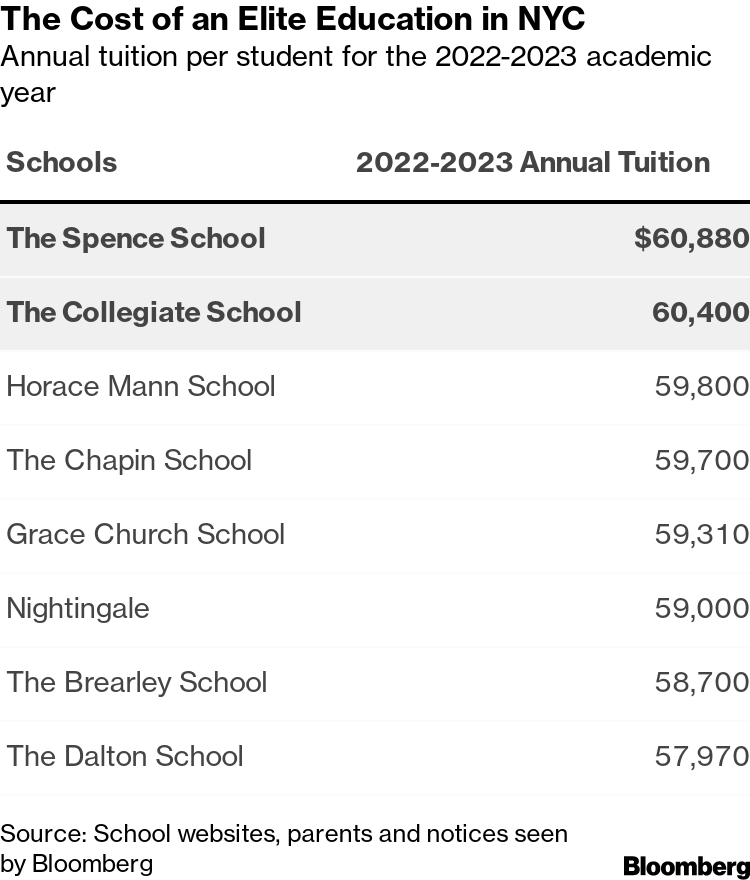This screenshot has height=880, width=750.
Task: Select The Chapin School name
Action: 129,460
